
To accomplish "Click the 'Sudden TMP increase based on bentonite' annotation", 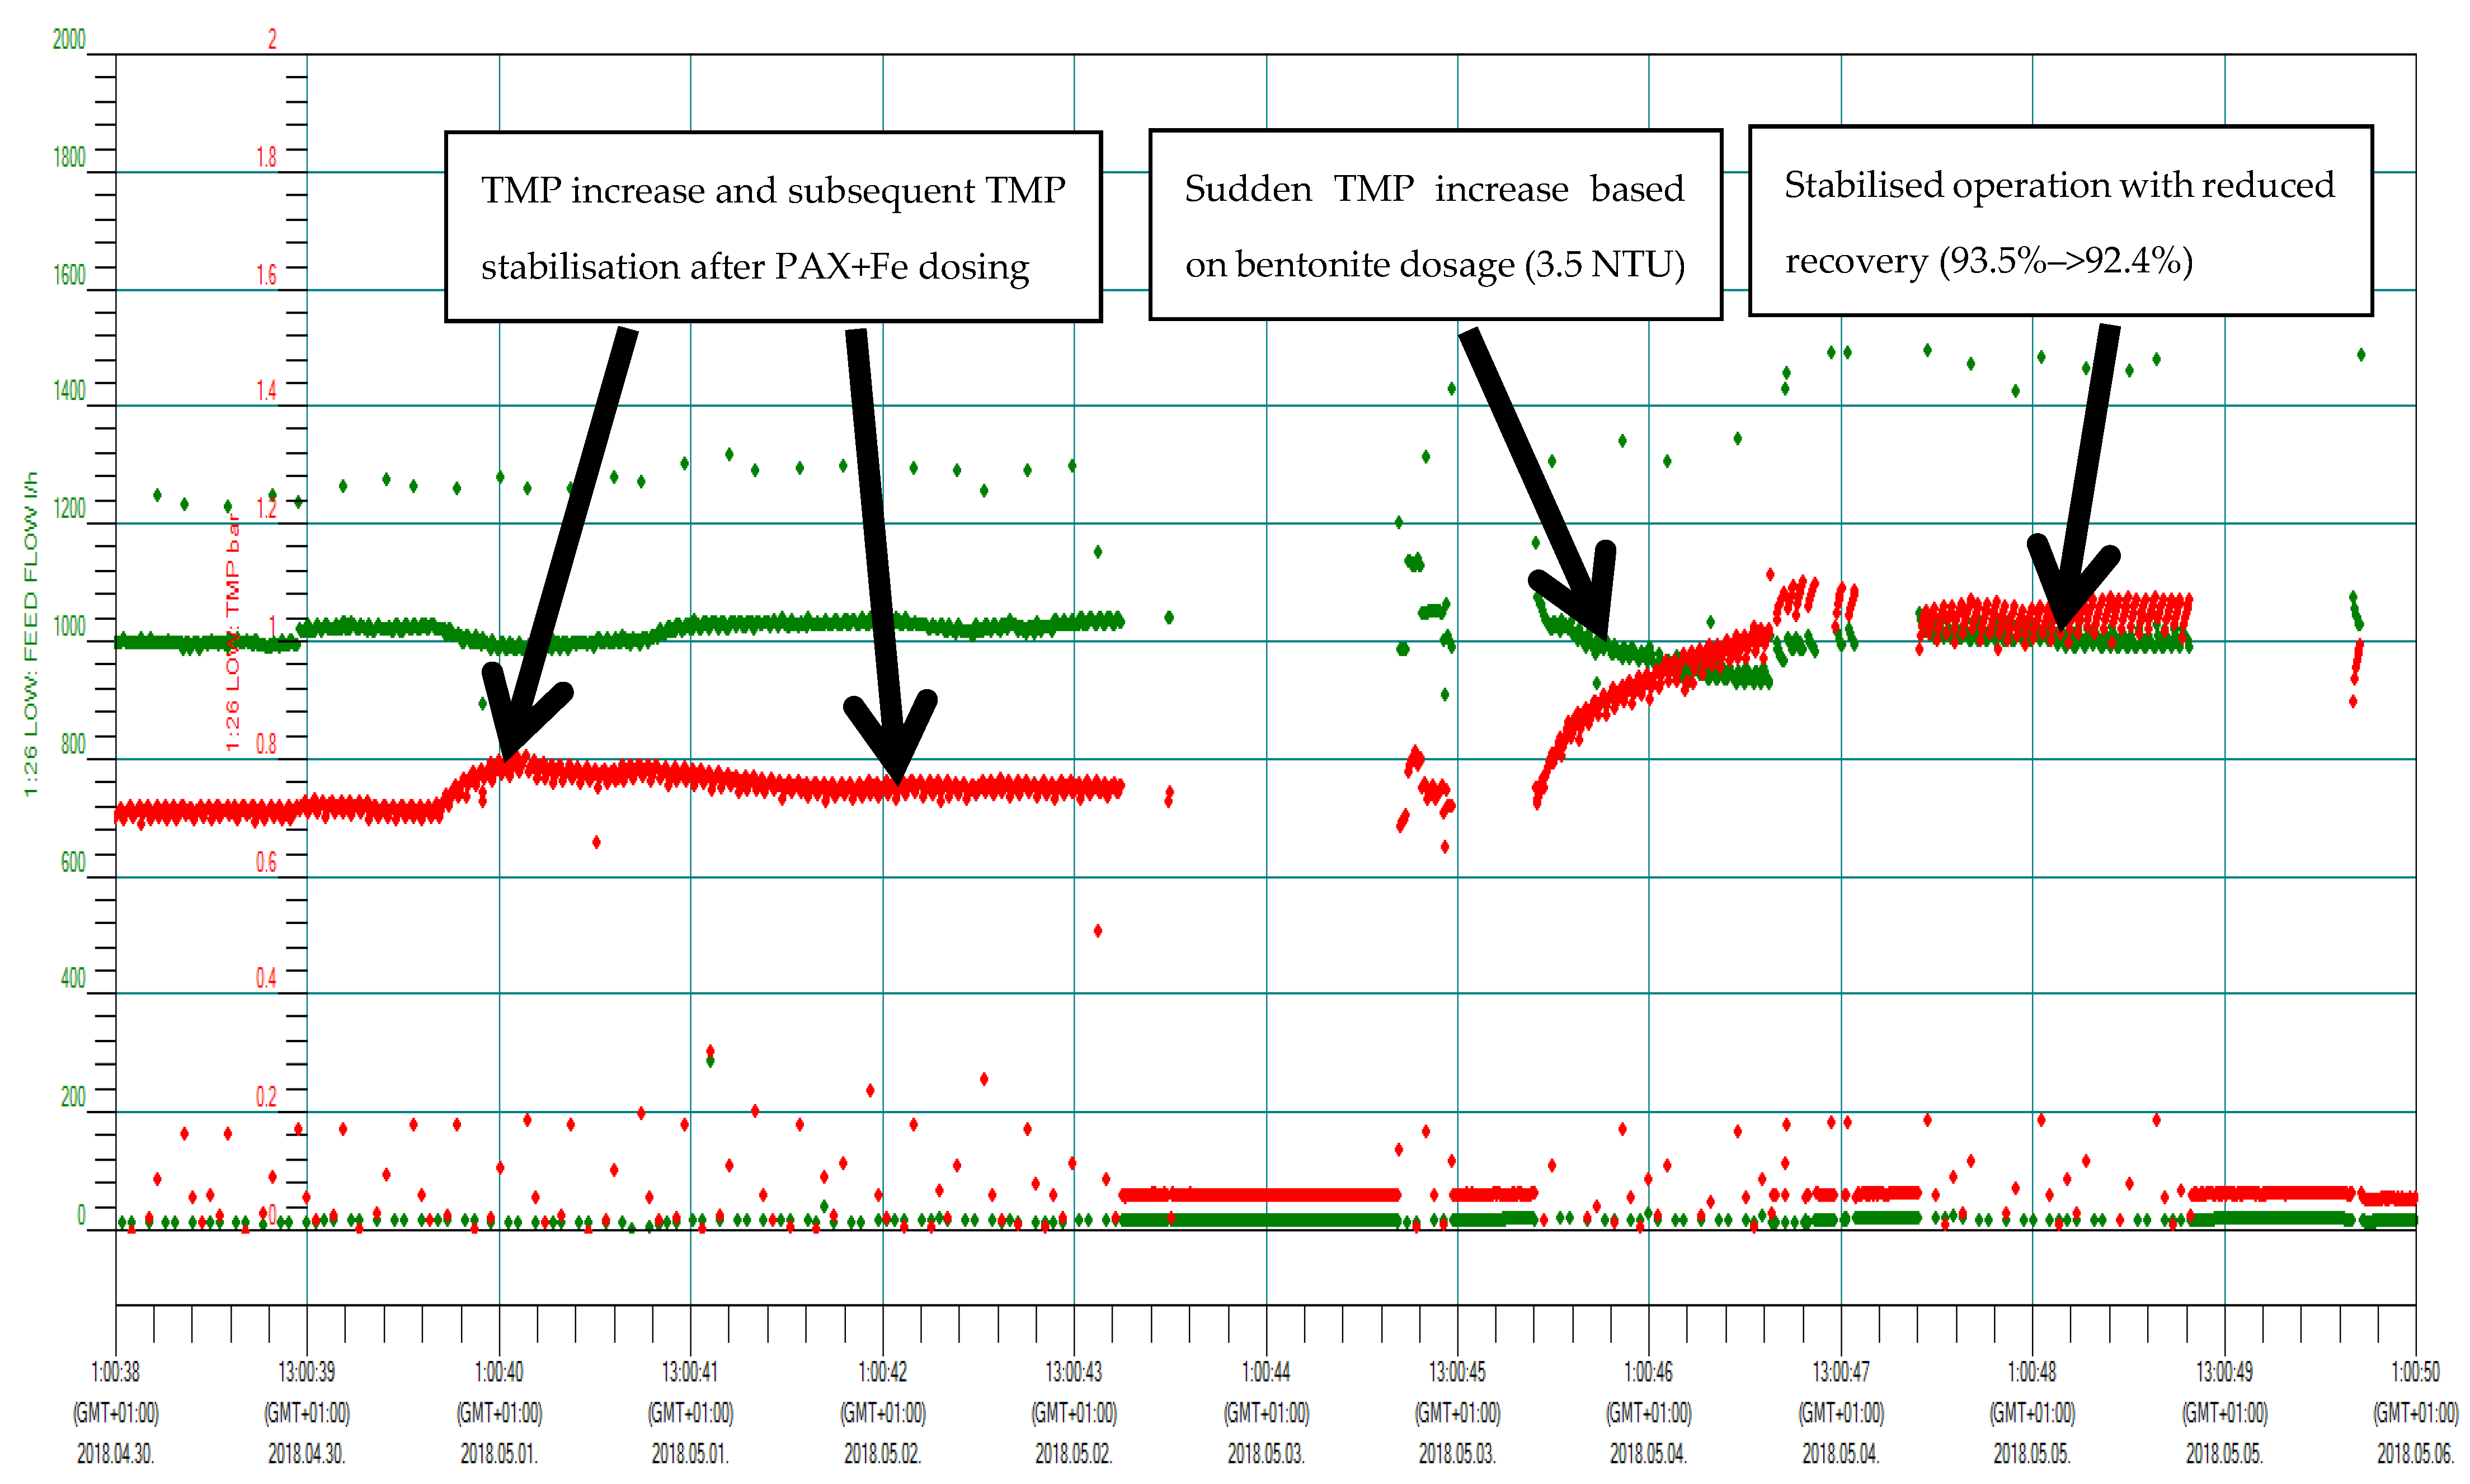I will pyautogui.click(x=1434, y=225).
